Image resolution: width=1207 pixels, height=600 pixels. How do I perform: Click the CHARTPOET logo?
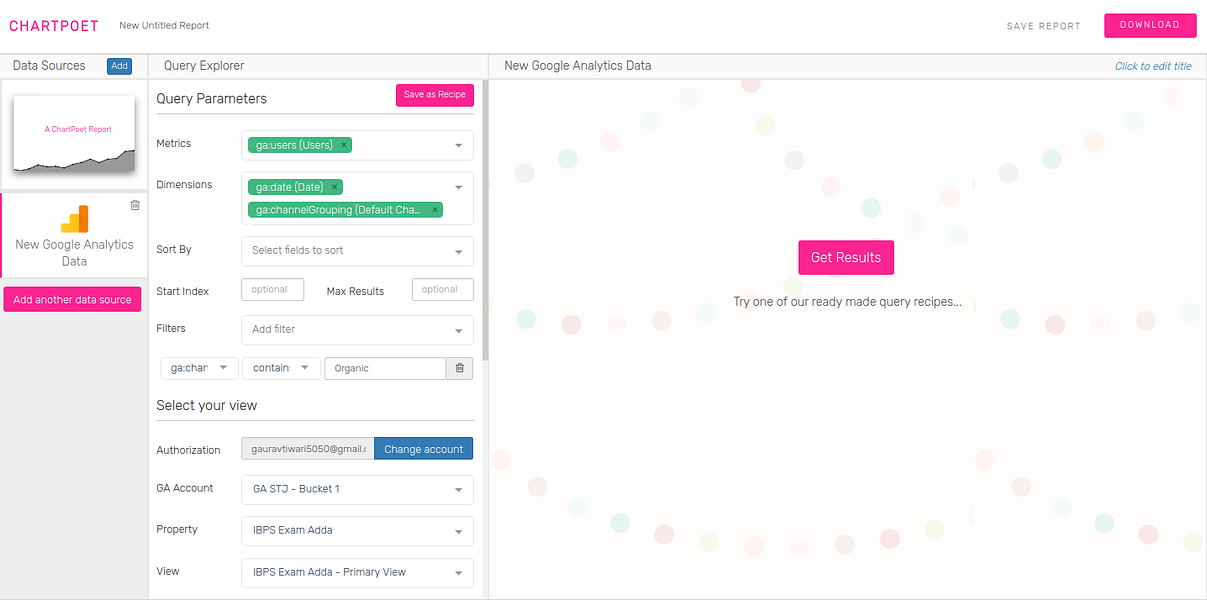(x=54, y=26)
